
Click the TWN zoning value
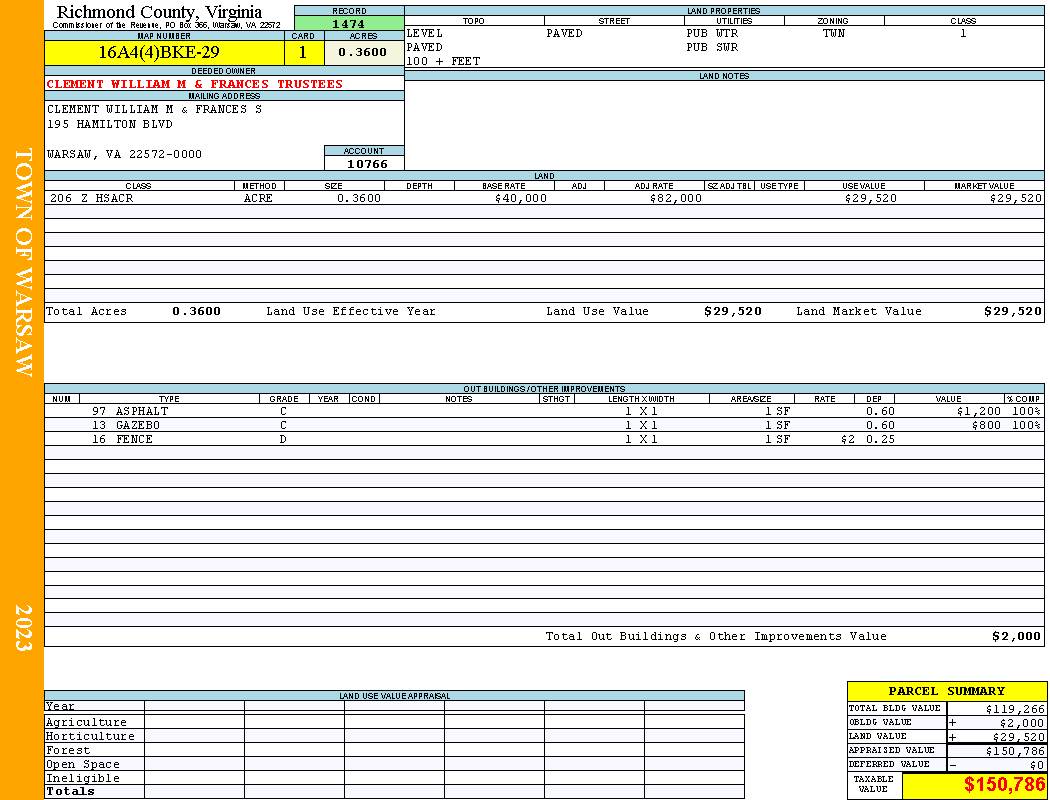(834, 33)
